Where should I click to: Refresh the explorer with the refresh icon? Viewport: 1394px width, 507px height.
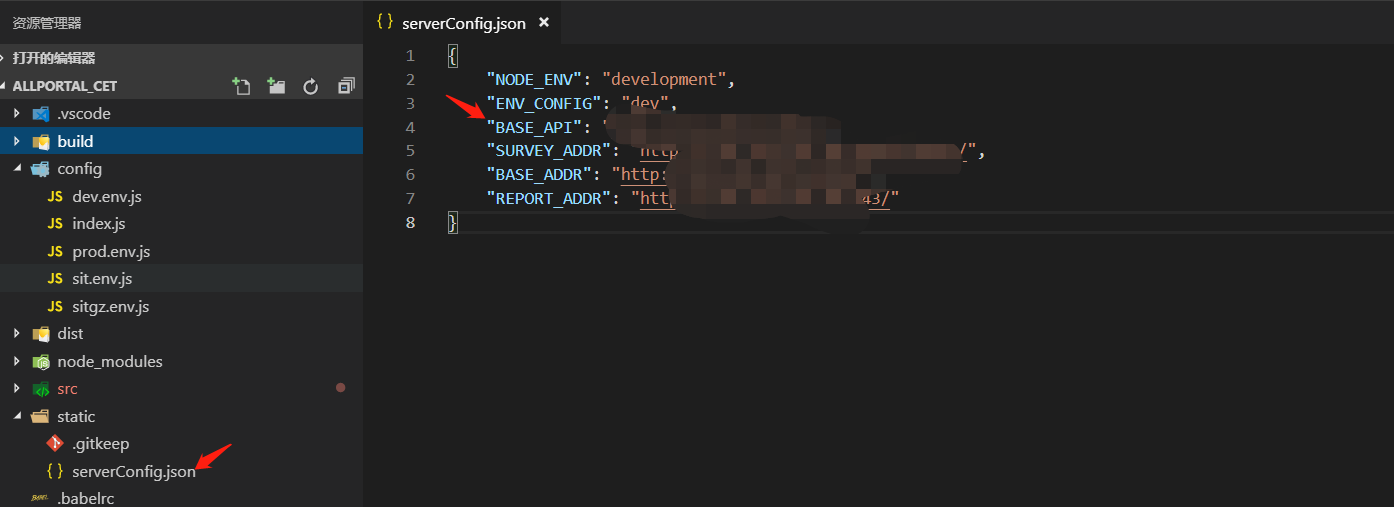pyautogui.click(x=311, y=87)
